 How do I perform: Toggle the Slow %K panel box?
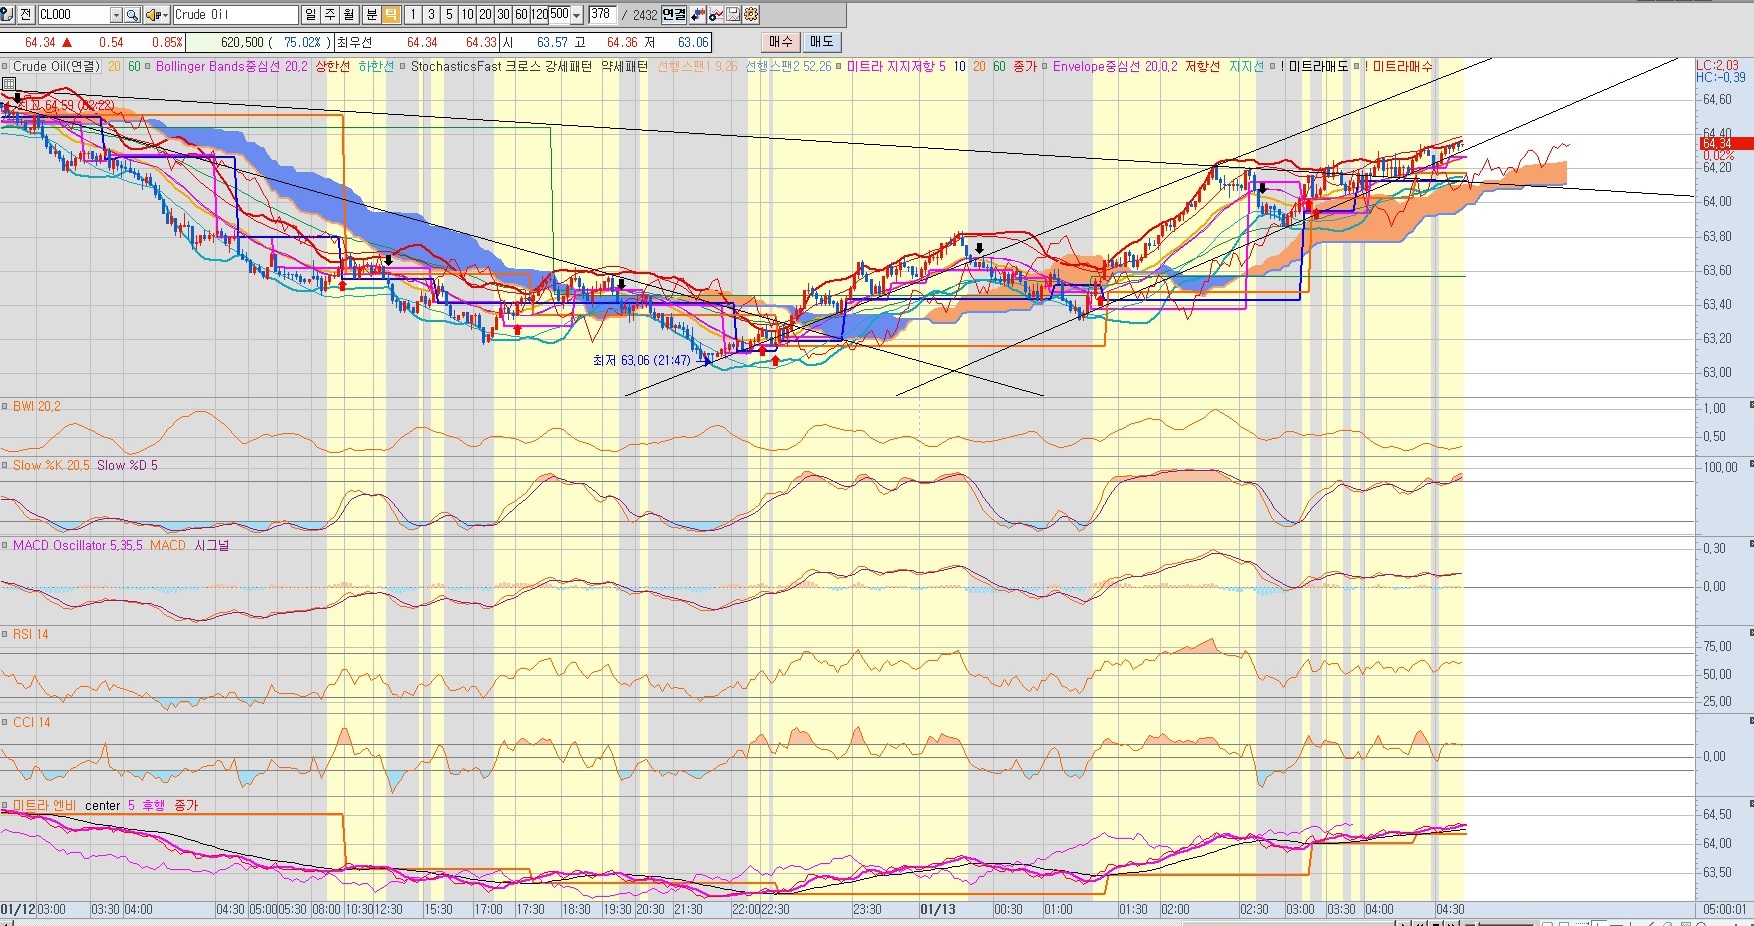click(x=5, y=465)
